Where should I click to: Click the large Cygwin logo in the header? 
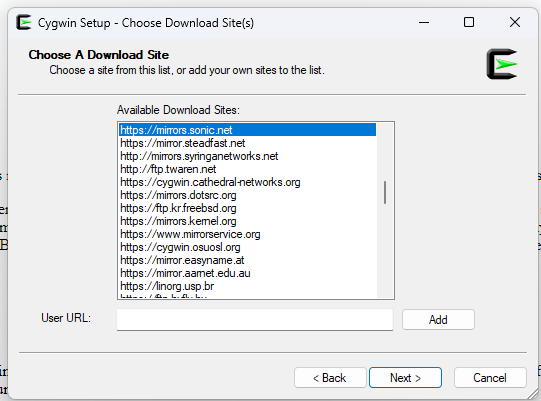click(x=502, y=64)
